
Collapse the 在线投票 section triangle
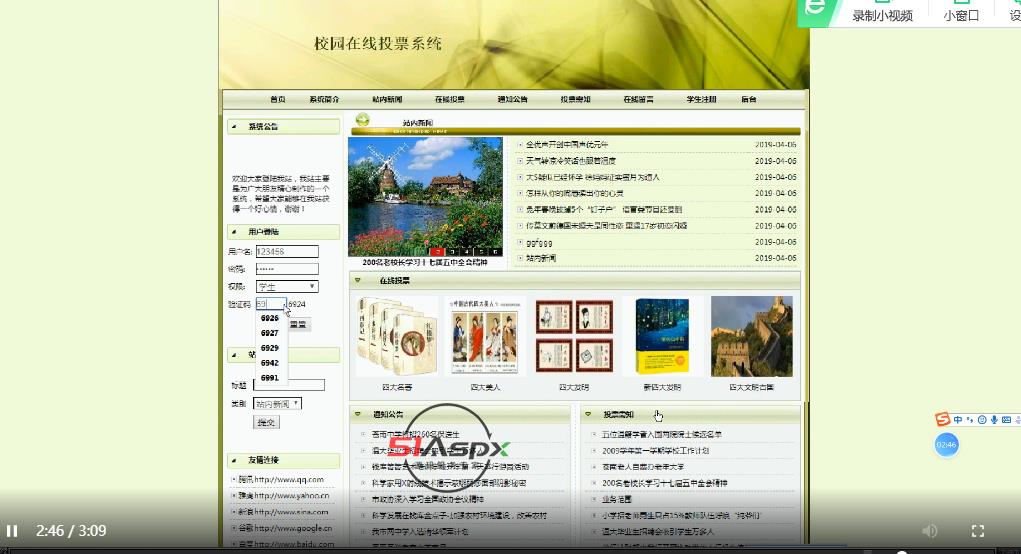[x=357, y=281]
